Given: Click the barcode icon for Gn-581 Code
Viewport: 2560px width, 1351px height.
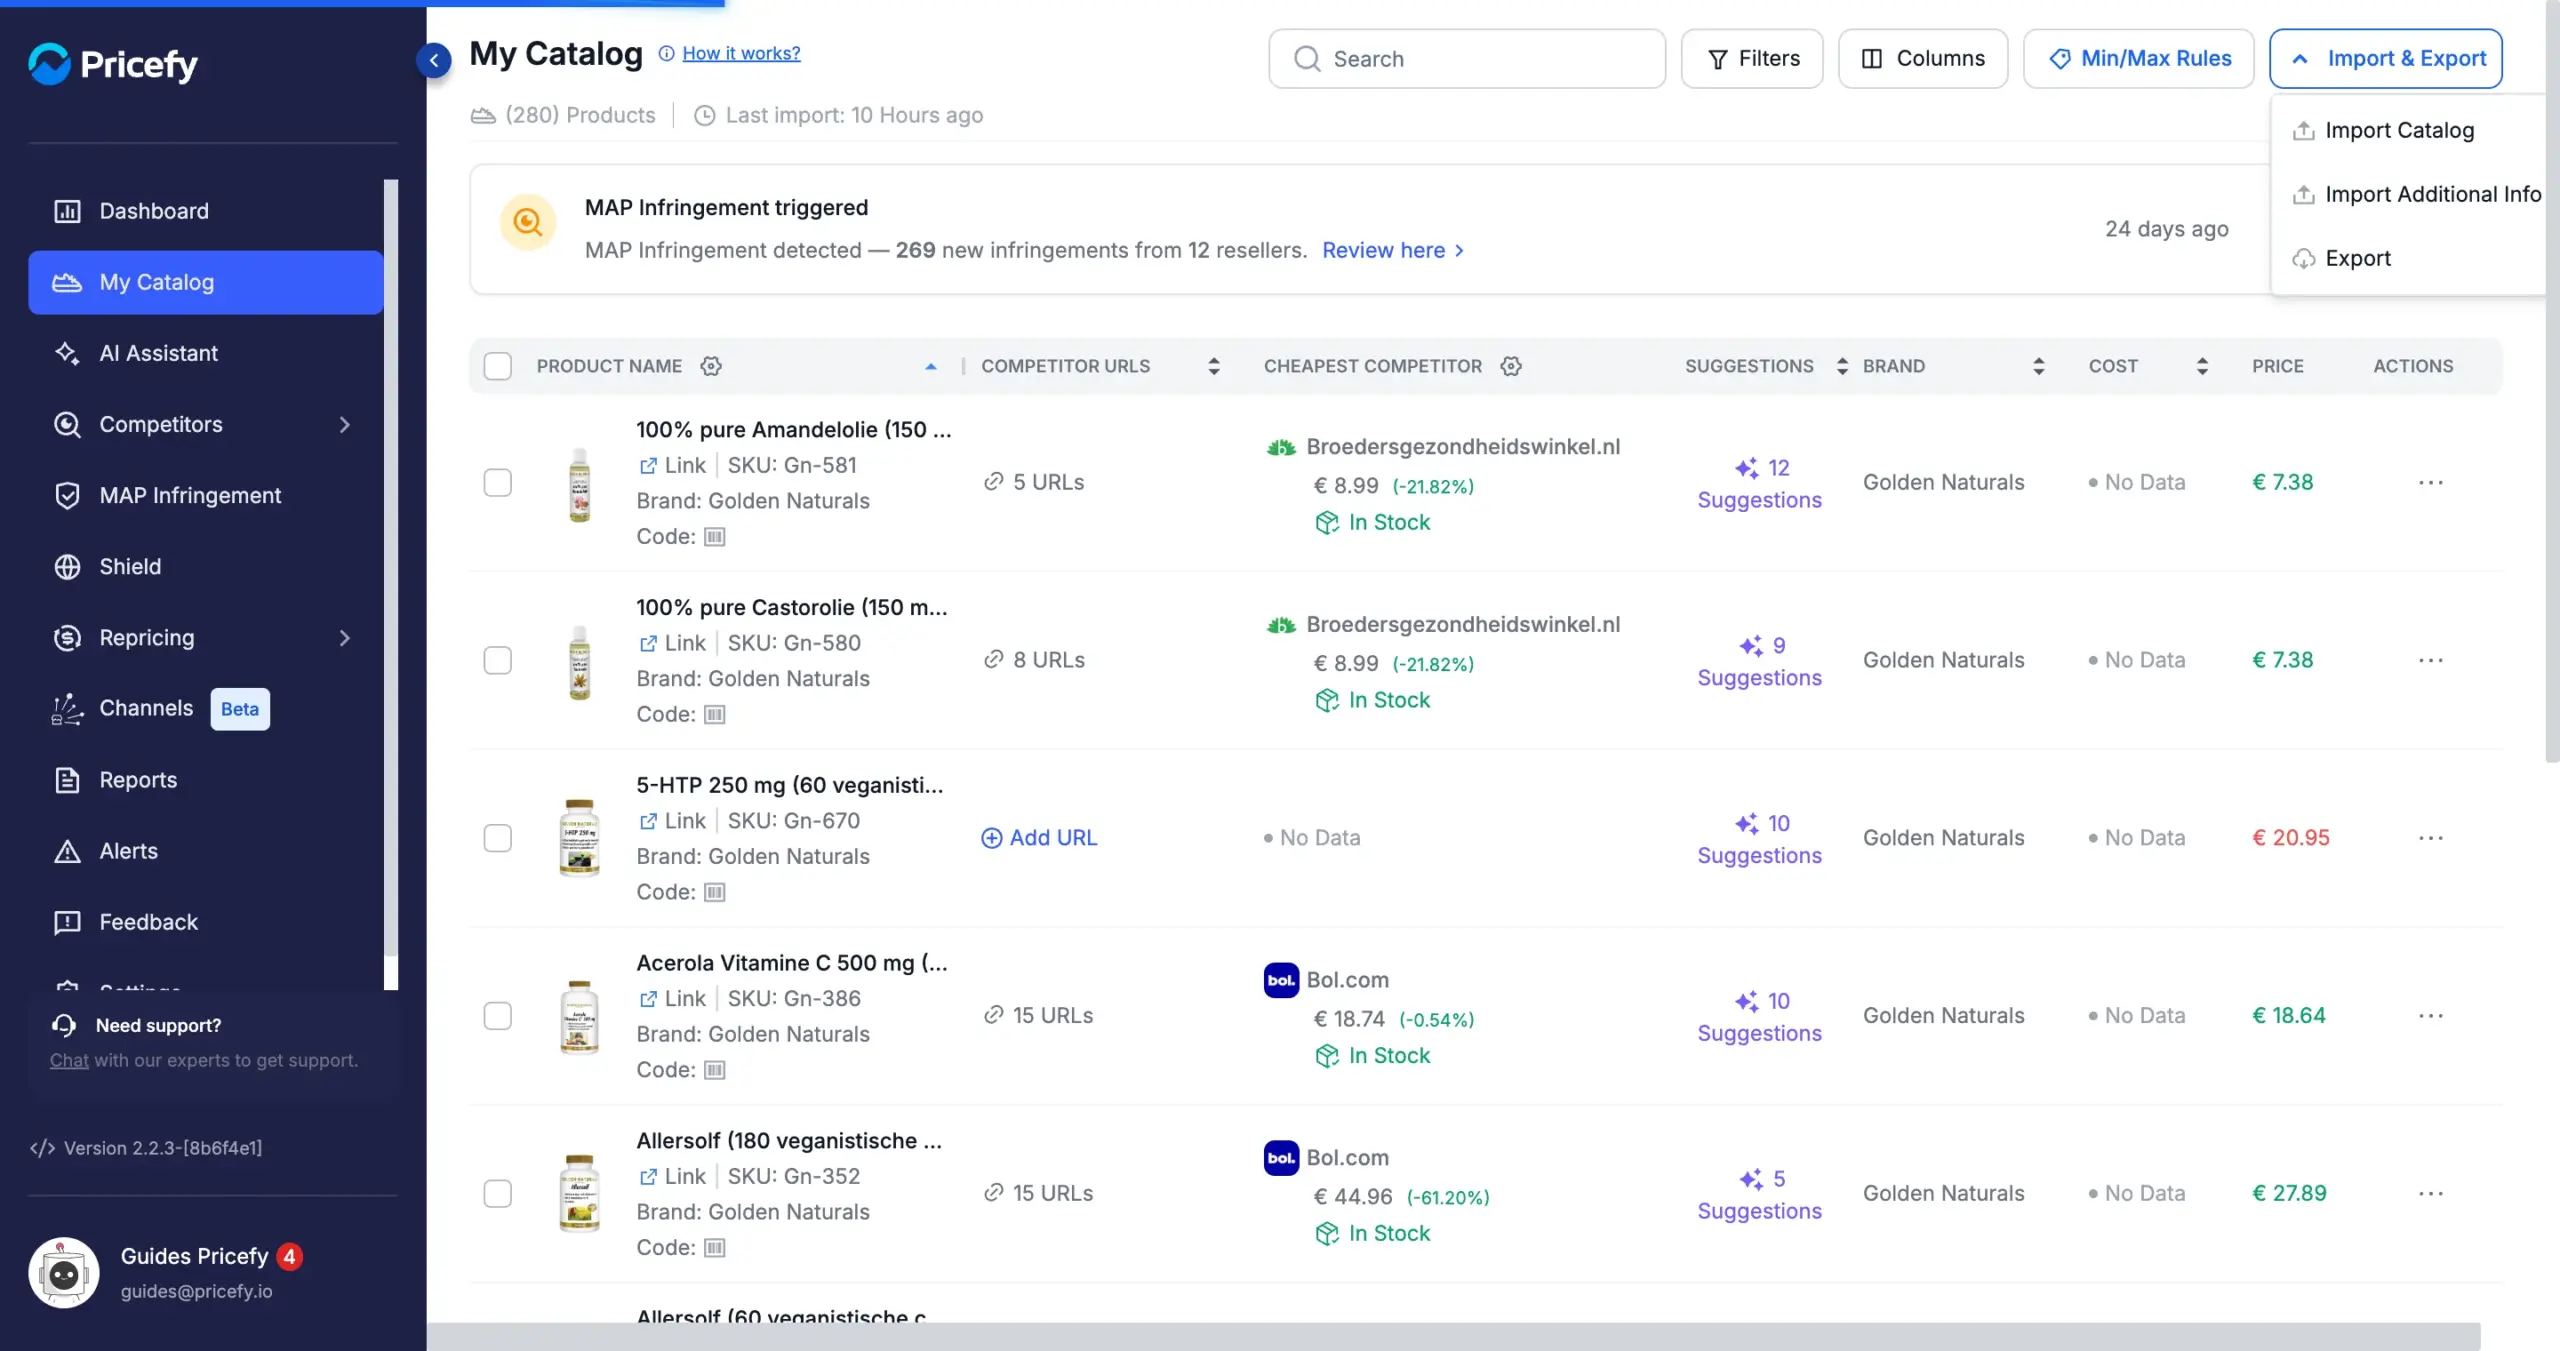Looking at the screenshot, I should click(x=714, y=537).
